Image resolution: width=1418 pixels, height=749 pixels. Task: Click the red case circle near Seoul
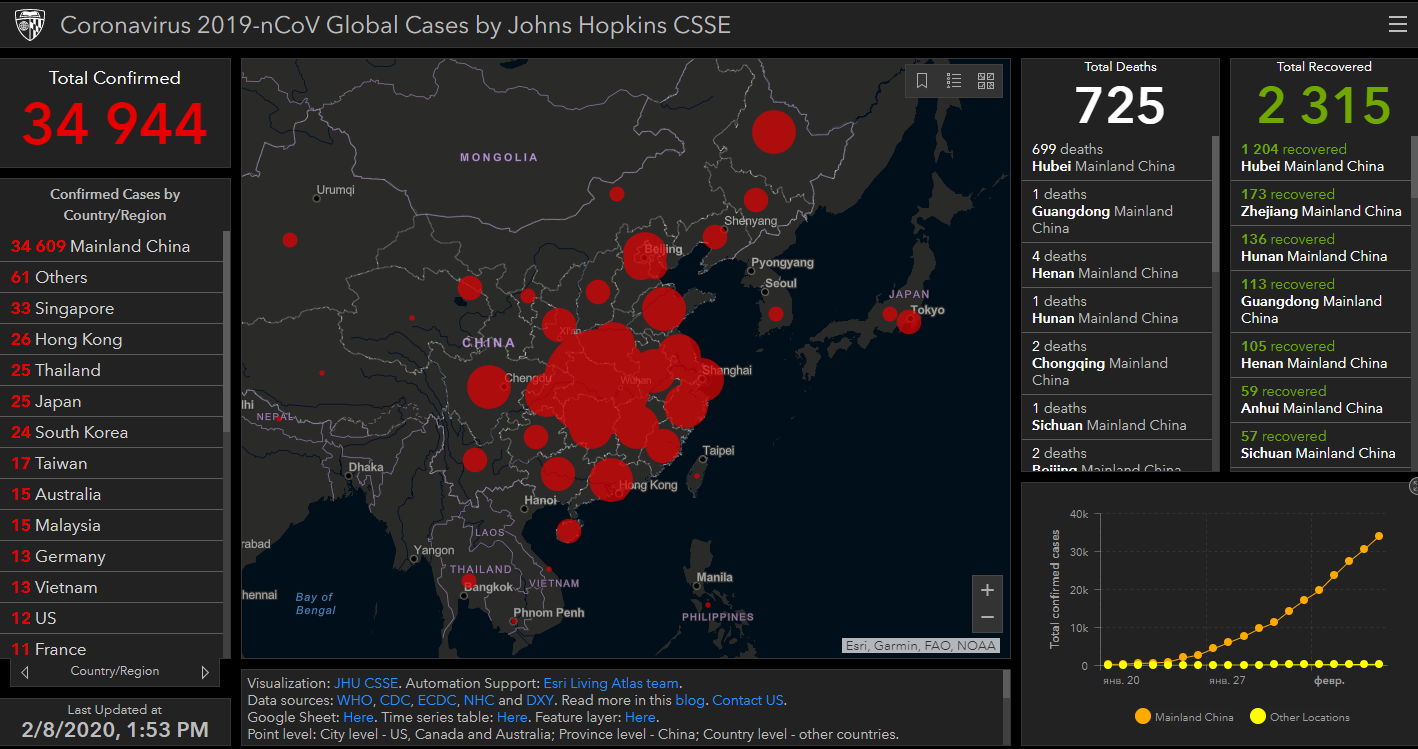tap(775, 314)
